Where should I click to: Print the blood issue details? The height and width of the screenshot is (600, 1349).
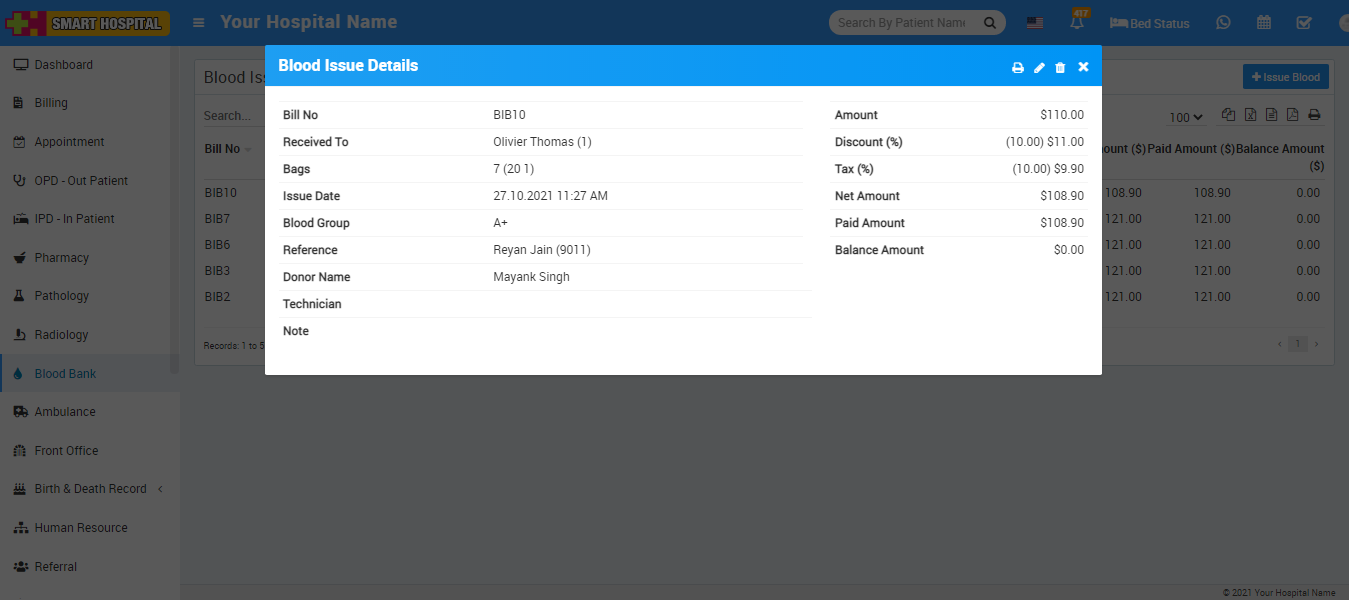1018,68
